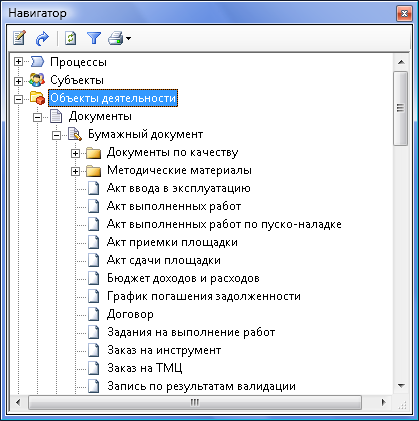Screen dimensions: 419x421
Task: Expand the Процессы tree node
Action: [x=18, y=62]
